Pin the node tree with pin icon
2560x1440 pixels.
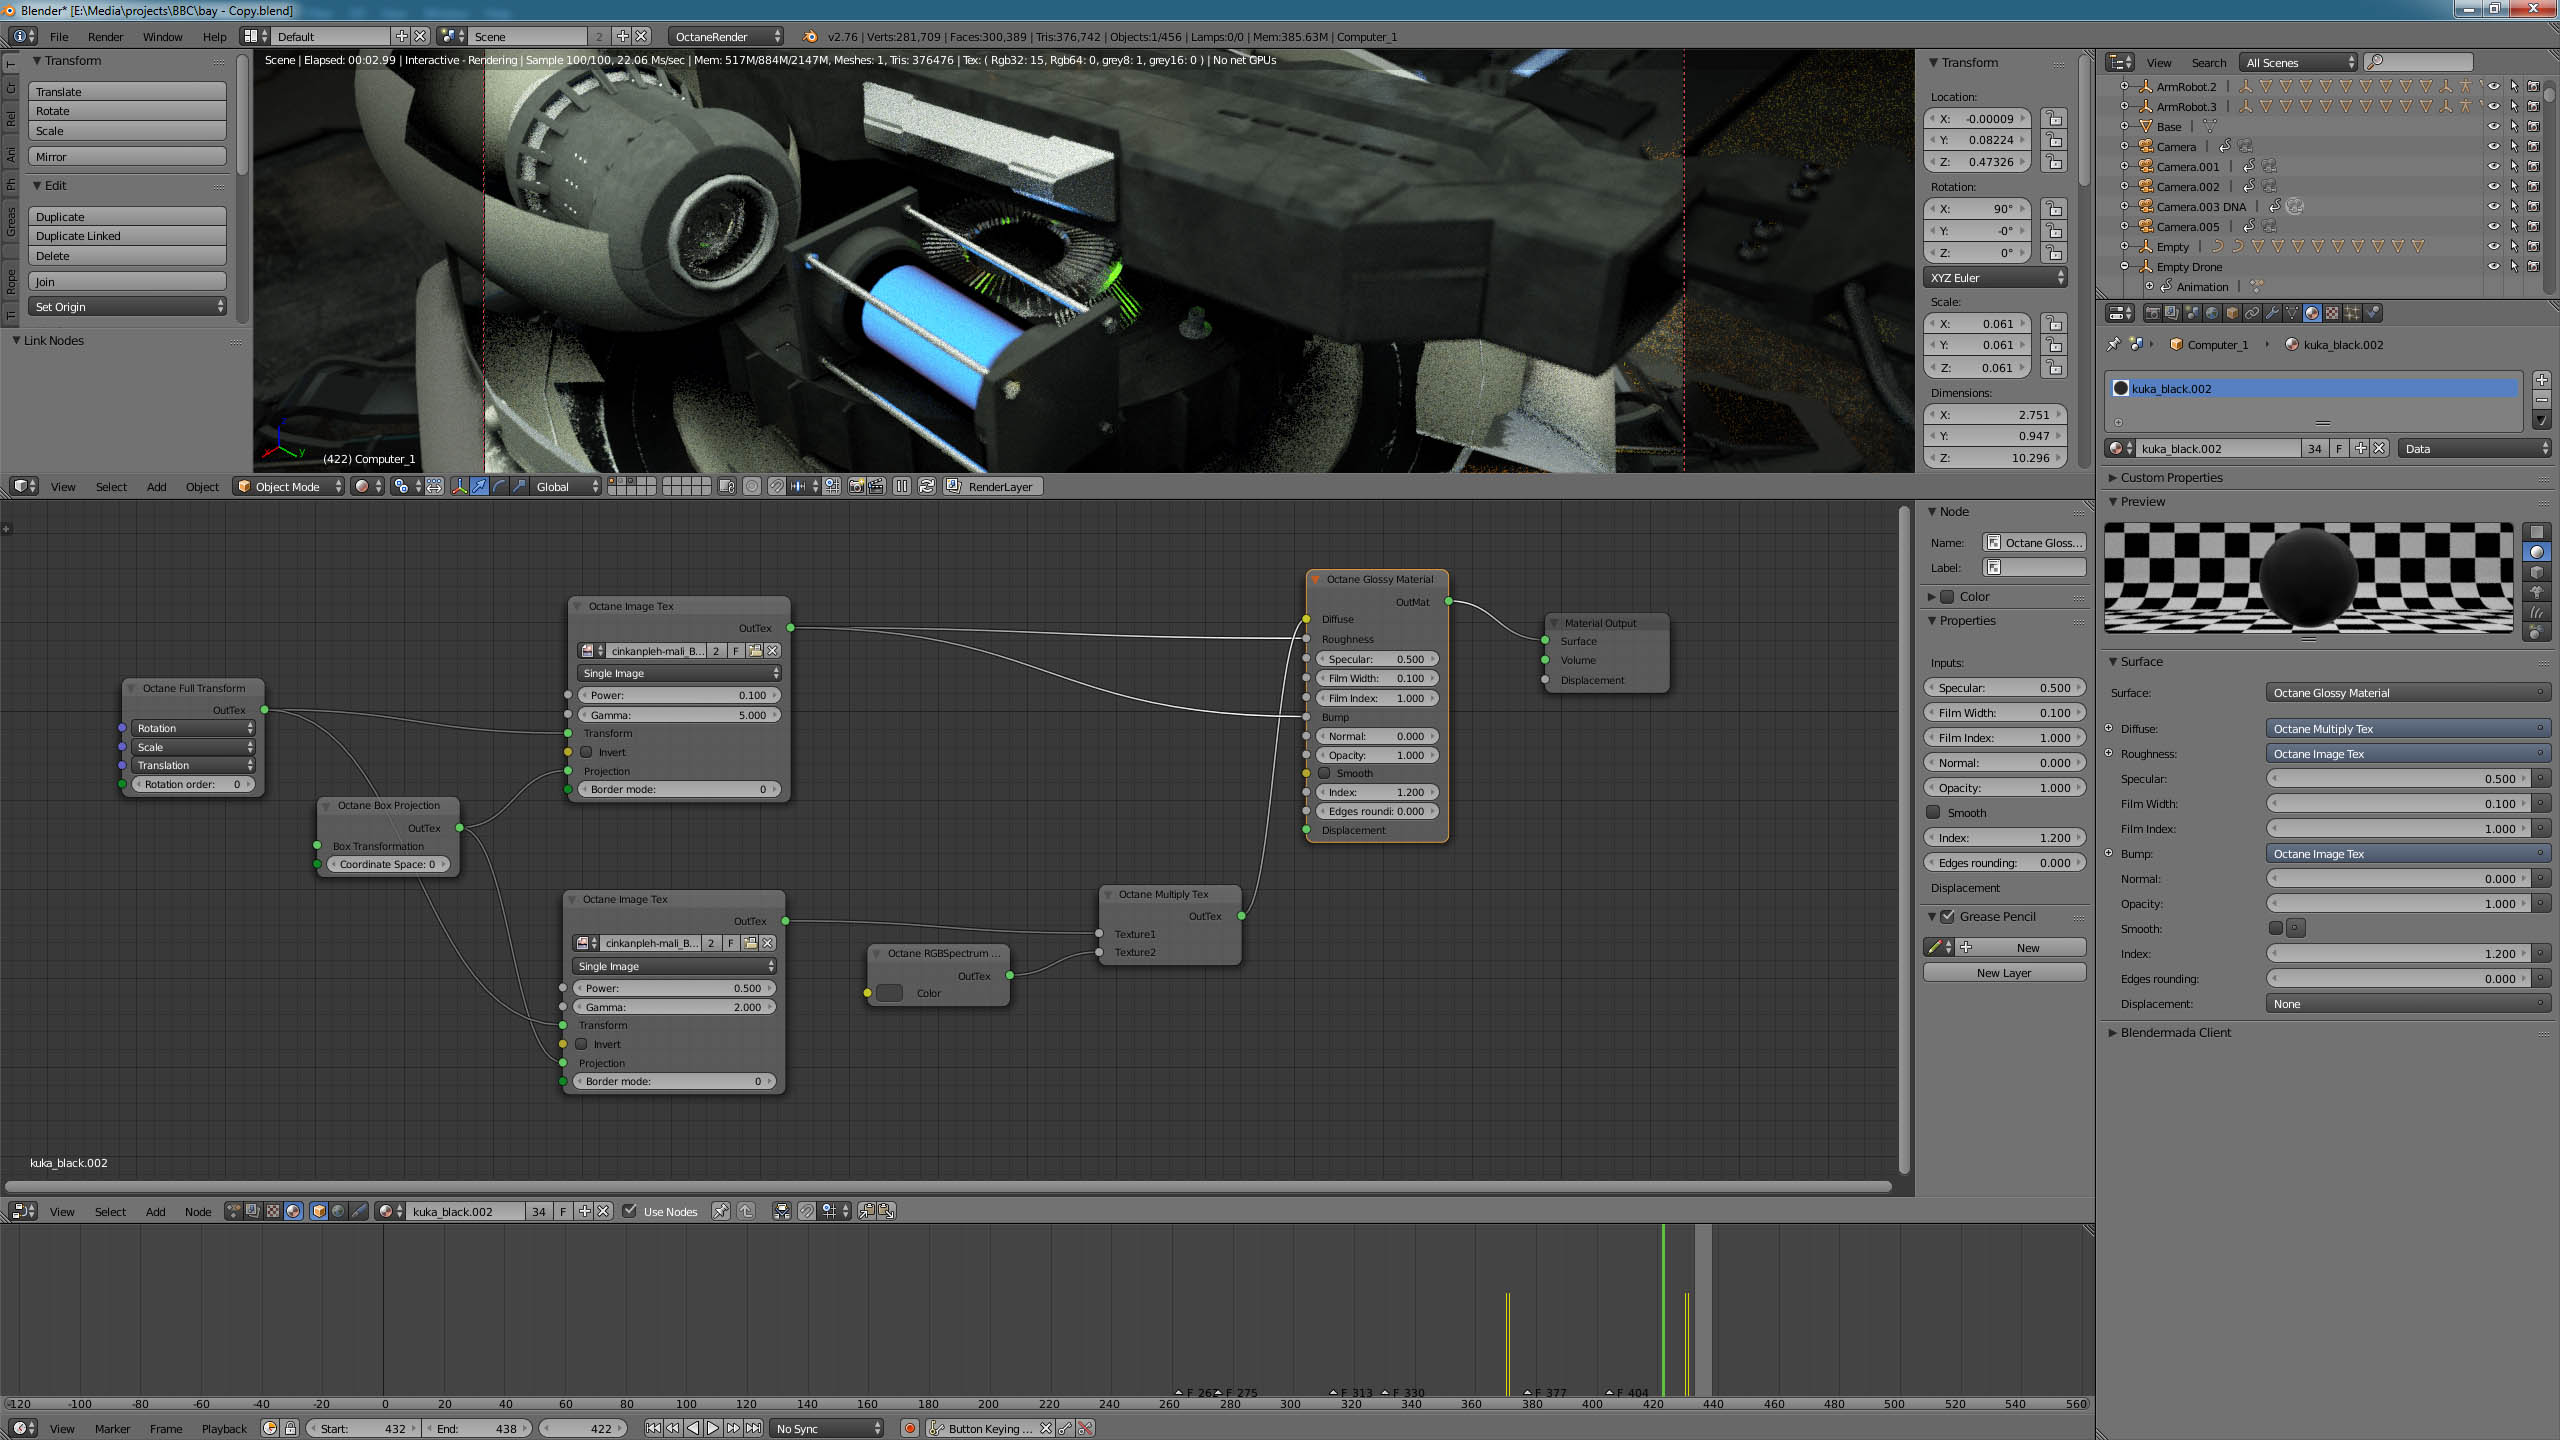720,1211
